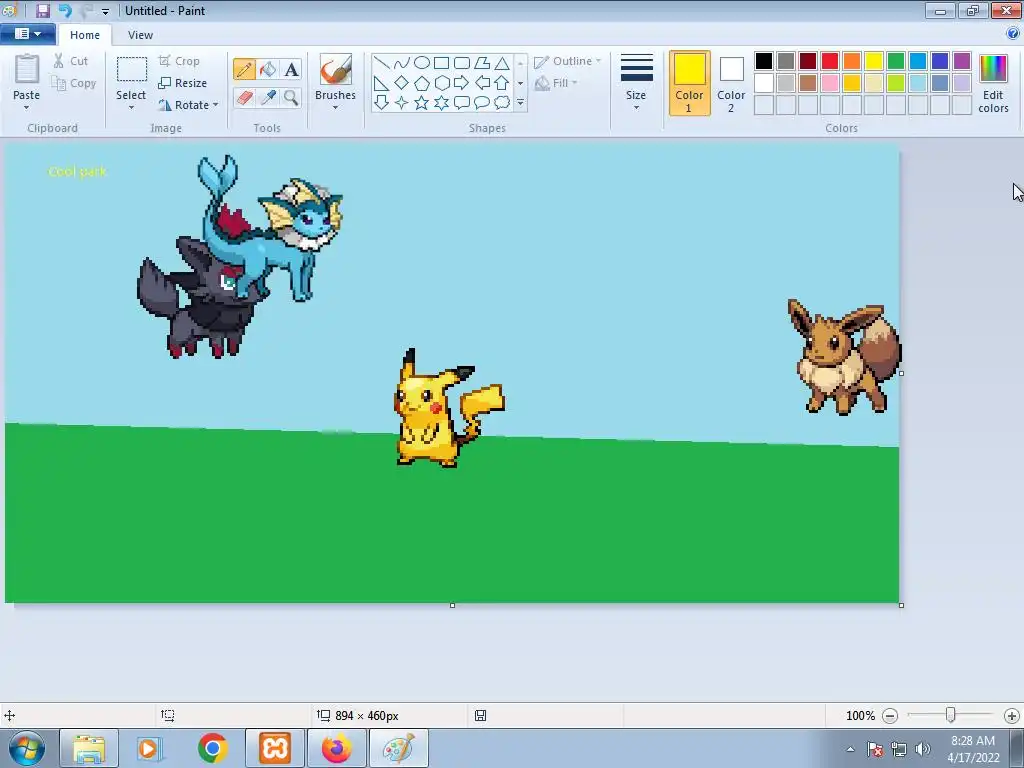The image size is (1024, 768).
Task: Switch to the View ribbon tab
Action: pos(140,35)
